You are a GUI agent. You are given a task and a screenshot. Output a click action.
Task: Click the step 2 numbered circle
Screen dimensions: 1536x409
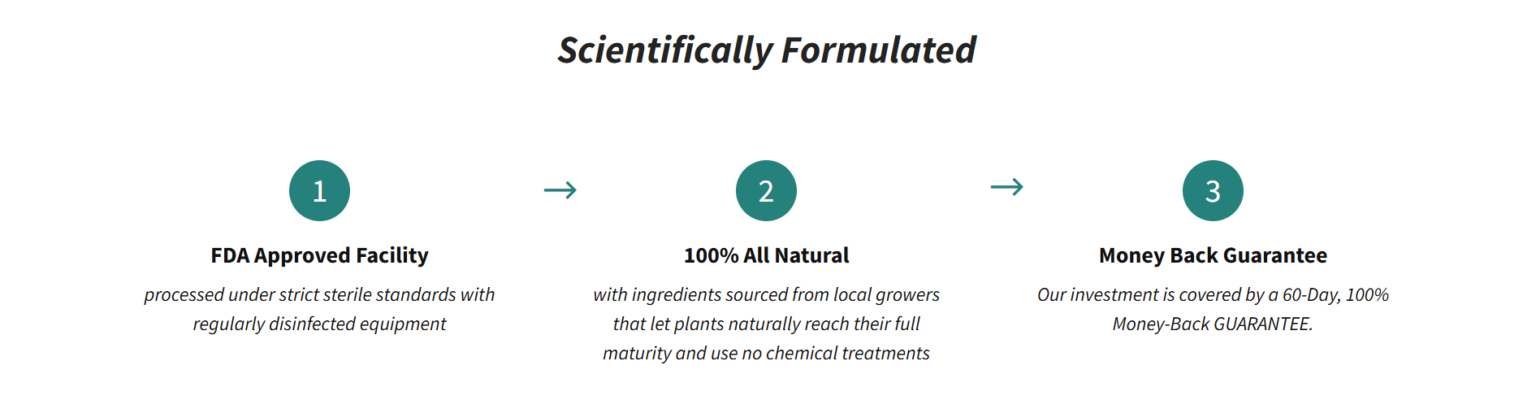(x=766, y=190)
